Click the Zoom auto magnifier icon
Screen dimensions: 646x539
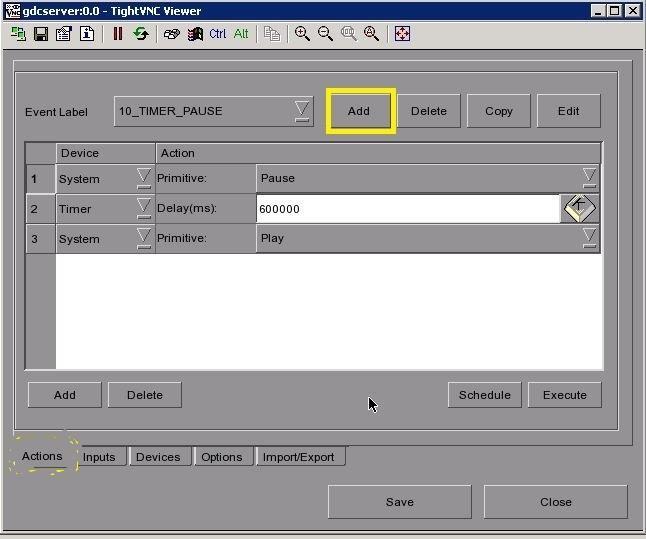(371, 34)
